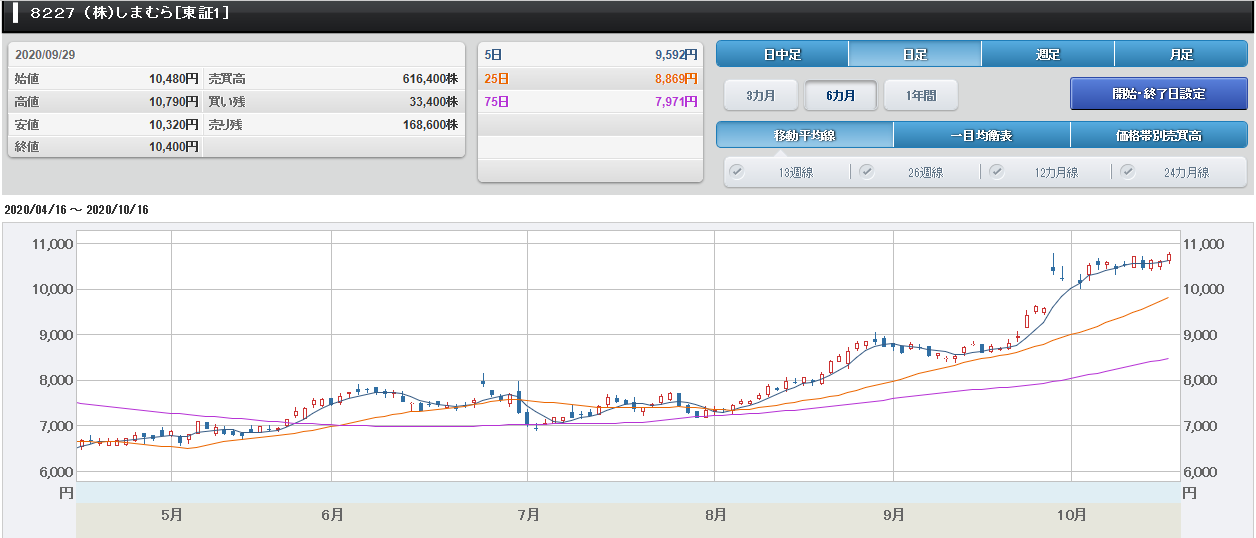The width and height of the screenshot is (1256, 538).
Task: Click the 売り残 168,600株 value
Action: pyautogui.click(x=430, y=124)
